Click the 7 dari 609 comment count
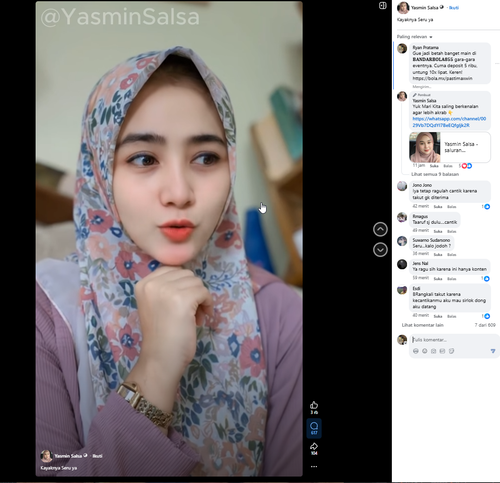The height and width of the screenshot is (483, 500). (485, 325)
